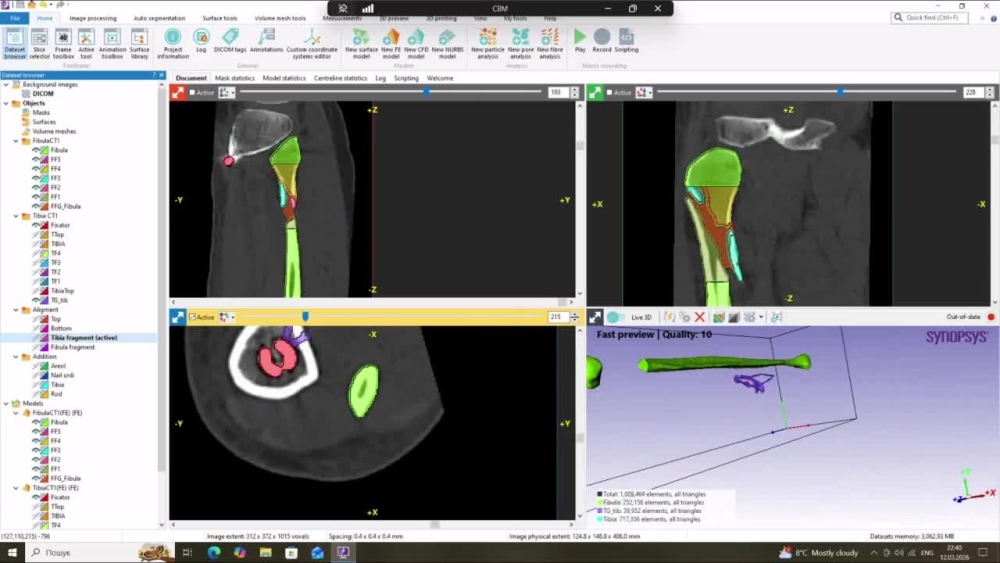Uncheck the Active checkbox in the bottom-left view

click(193, 317)
